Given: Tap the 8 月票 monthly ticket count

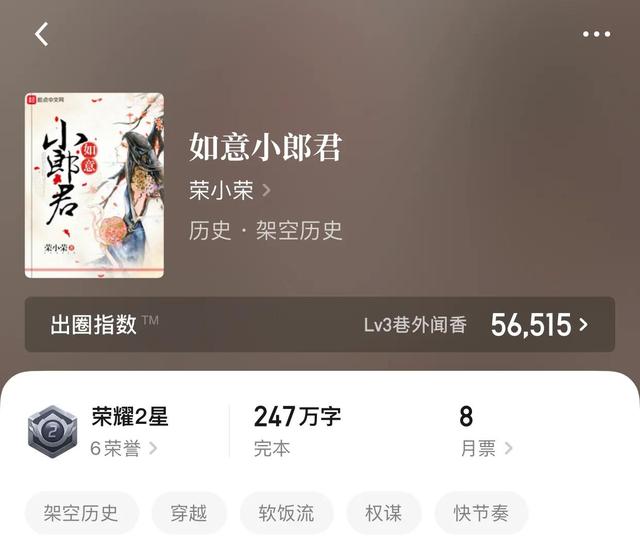Looking at the screenshot, I should coord(466,416).
